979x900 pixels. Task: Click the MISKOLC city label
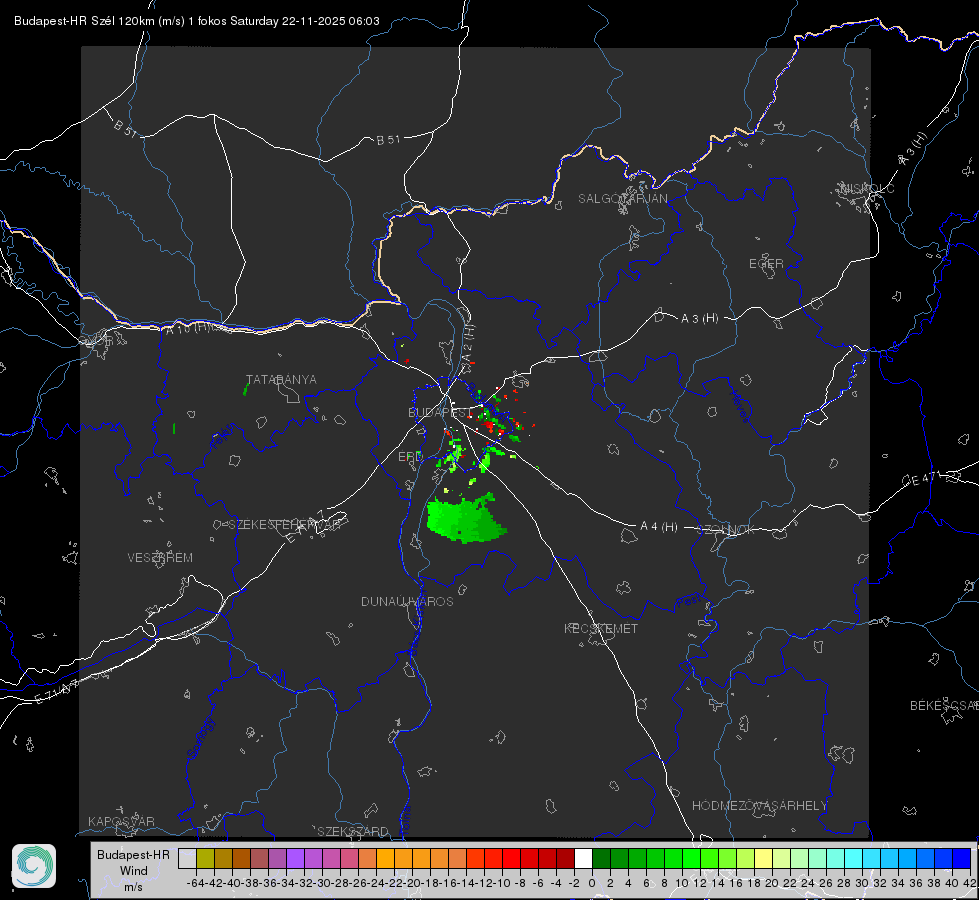(x=867, y=189)
